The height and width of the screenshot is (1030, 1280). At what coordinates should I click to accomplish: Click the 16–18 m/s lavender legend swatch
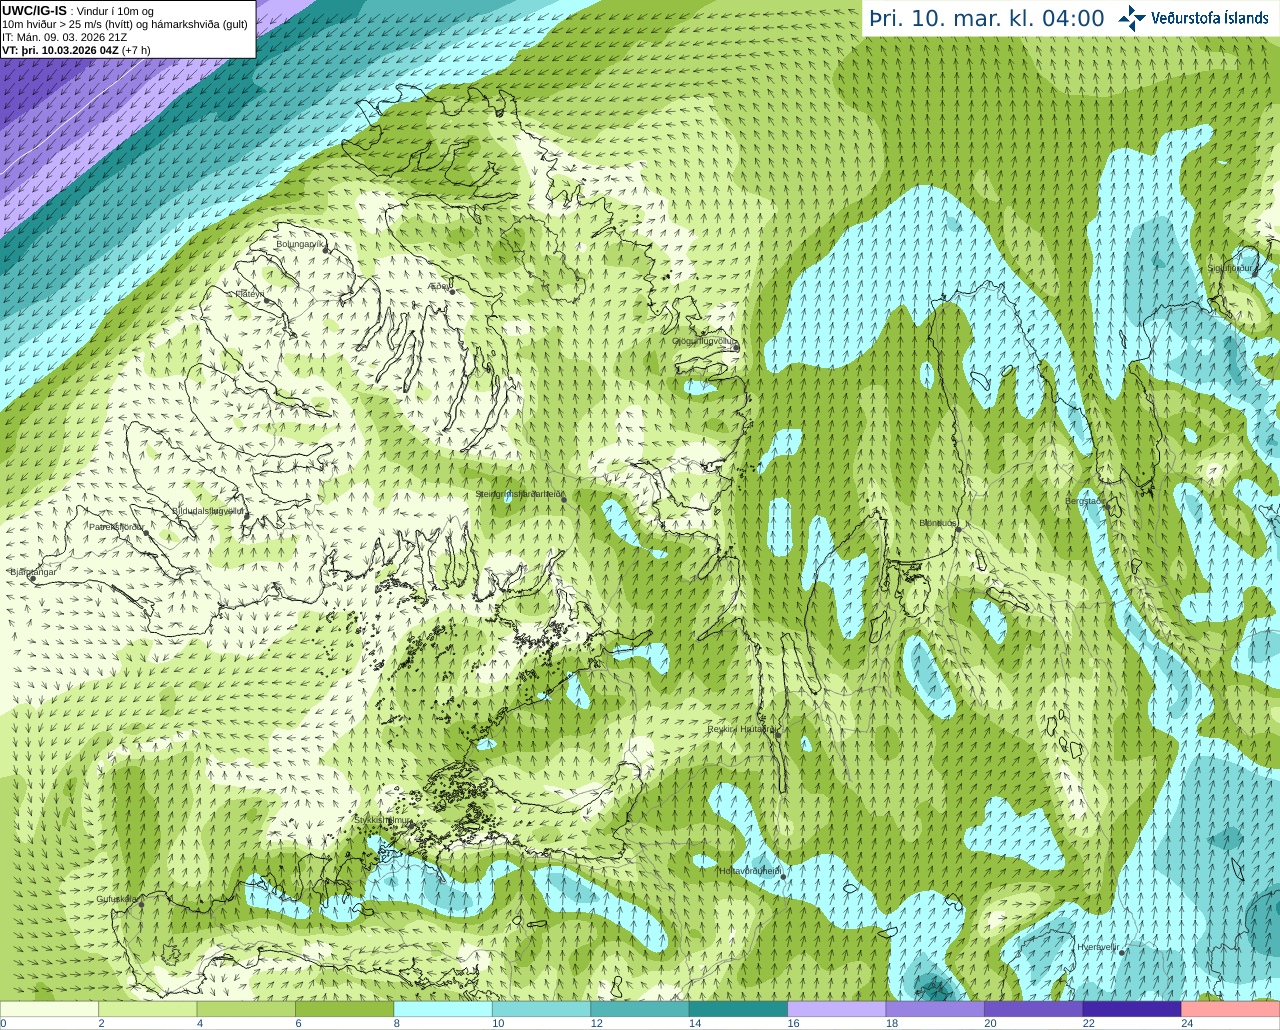(837, 1009)
